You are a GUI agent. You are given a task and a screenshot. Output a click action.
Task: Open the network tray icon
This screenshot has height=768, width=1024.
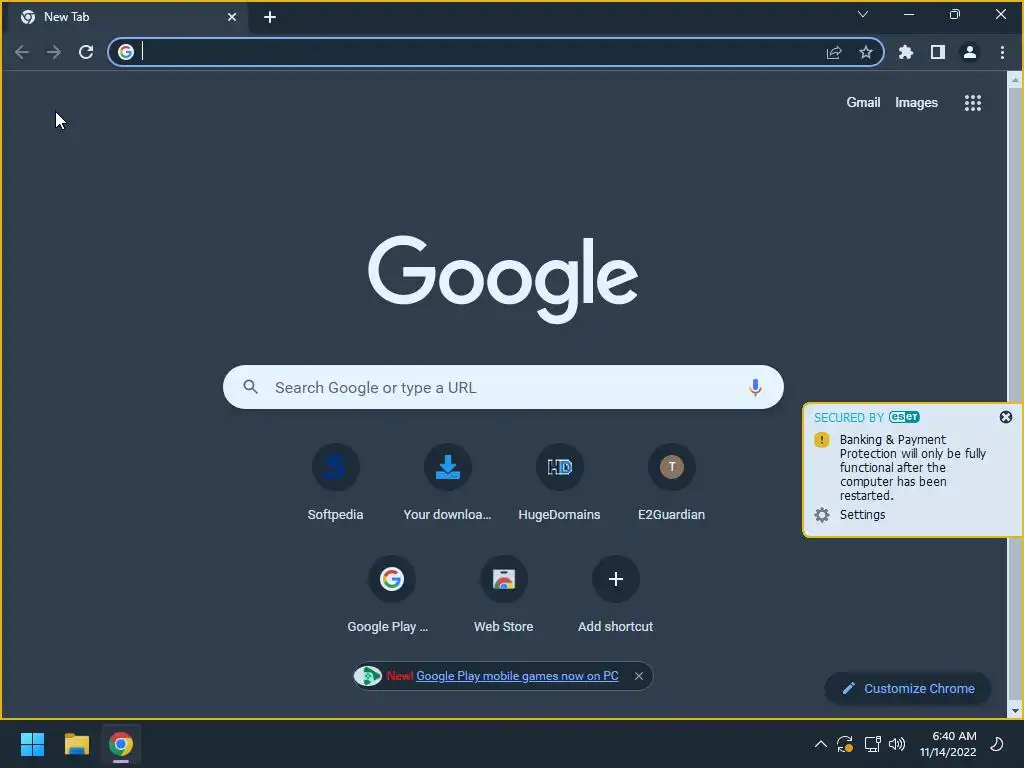pos(872,744)
